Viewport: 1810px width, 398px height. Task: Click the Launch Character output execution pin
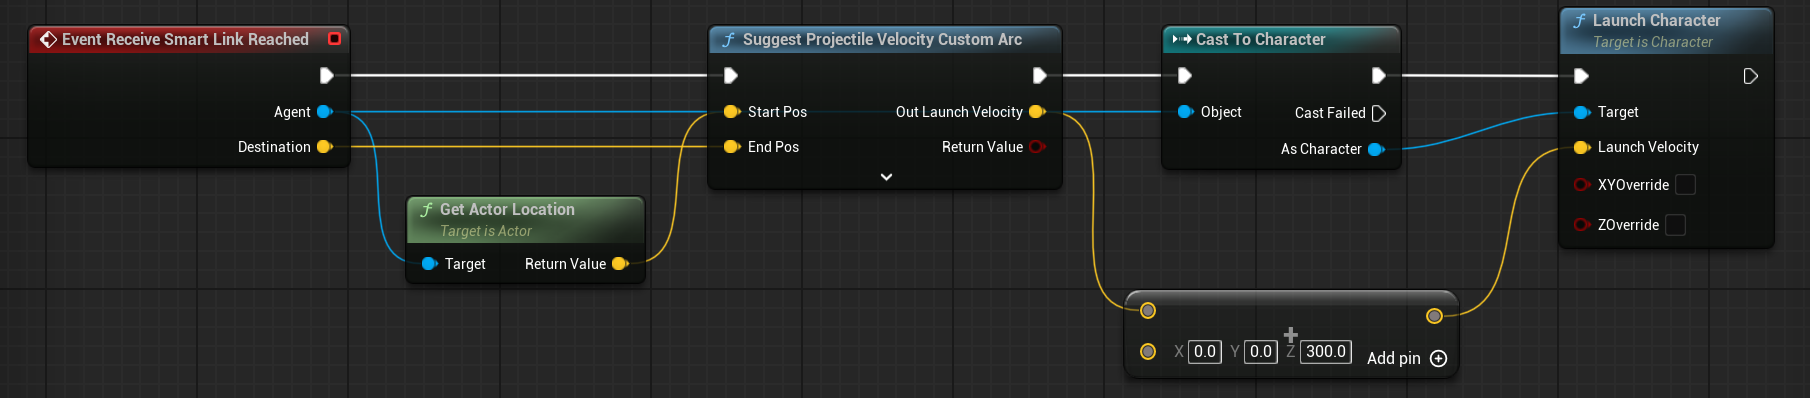(1750, 76)
